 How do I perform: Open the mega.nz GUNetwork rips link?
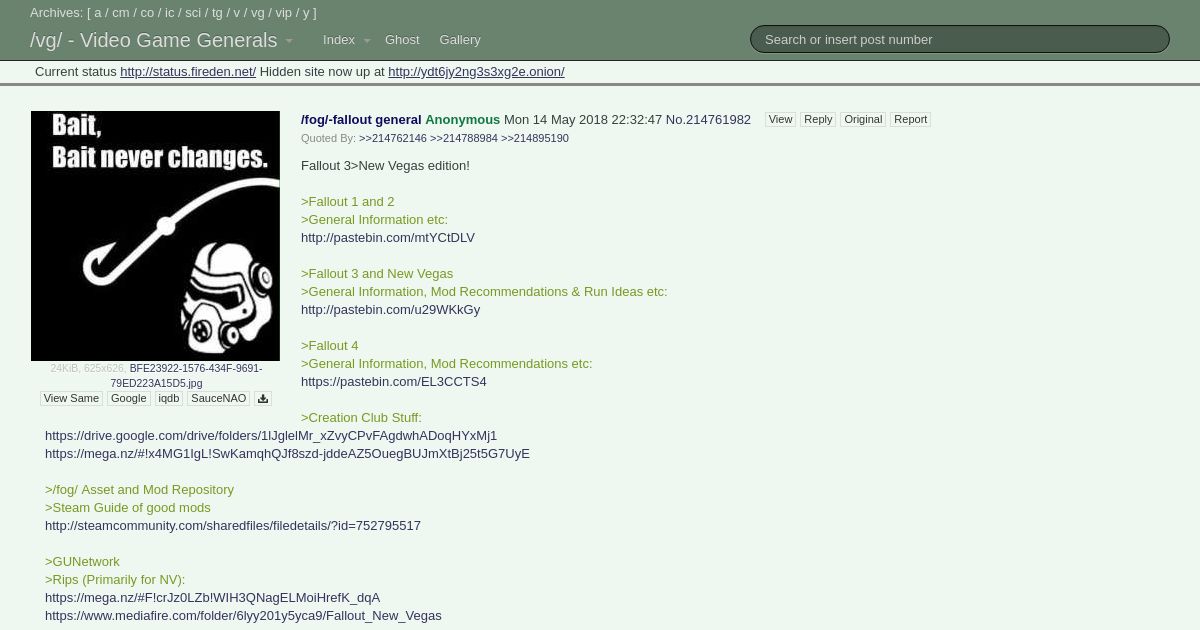pos(212,597)
